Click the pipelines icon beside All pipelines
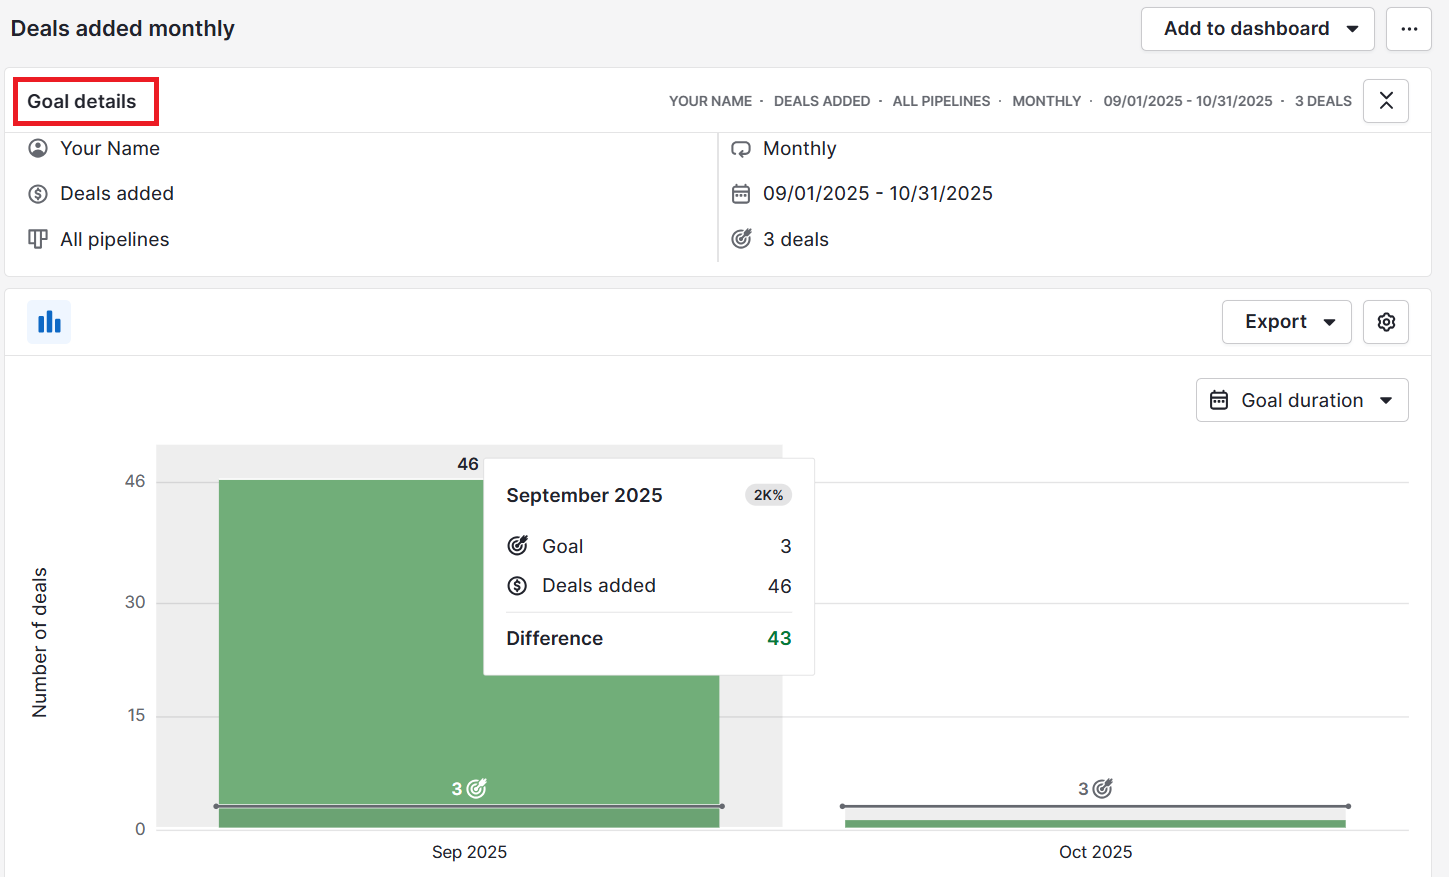Screen dimensions: 1449x877 38,239
